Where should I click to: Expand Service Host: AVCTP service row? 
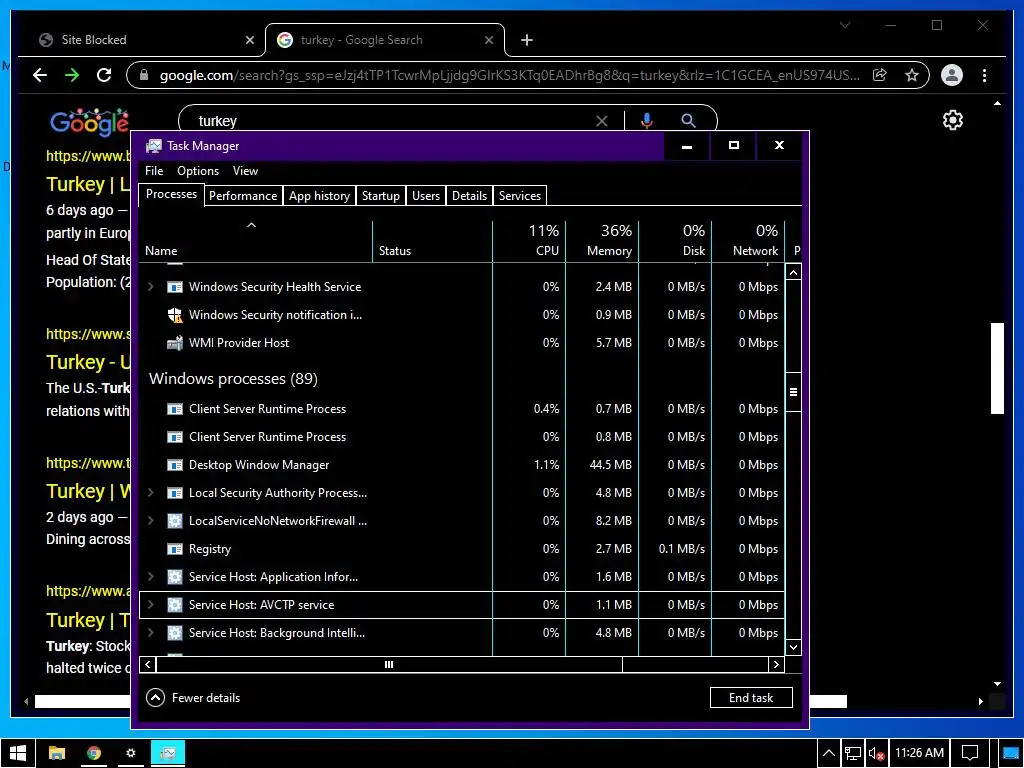point(151,605)
